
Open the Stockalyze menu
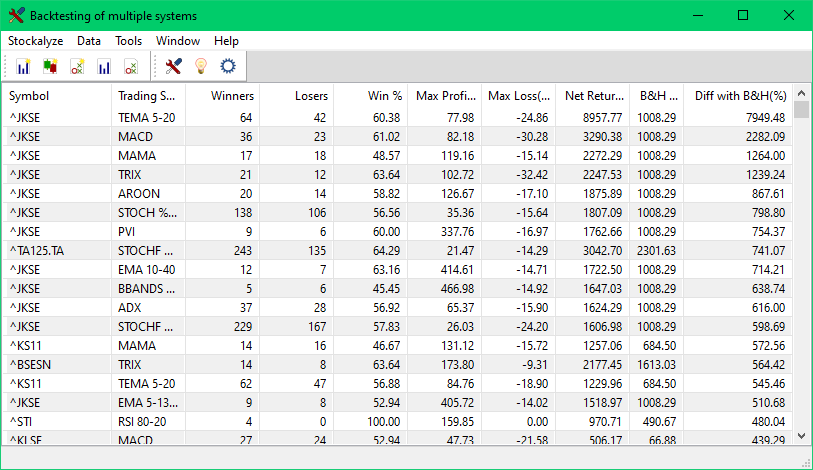pos(36,41)
